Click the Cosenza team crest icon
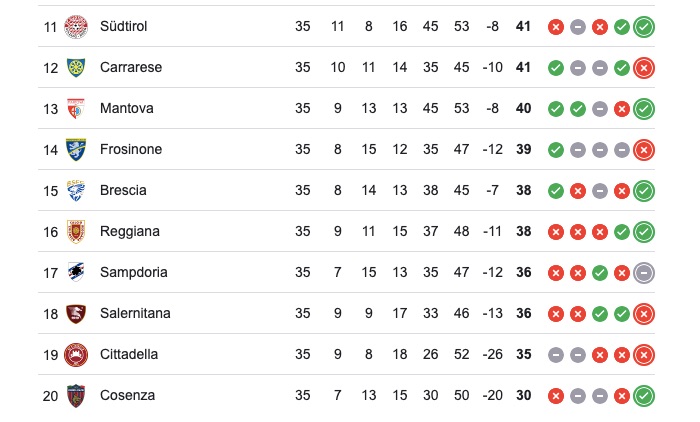700x422 pixels. [75, 395]
